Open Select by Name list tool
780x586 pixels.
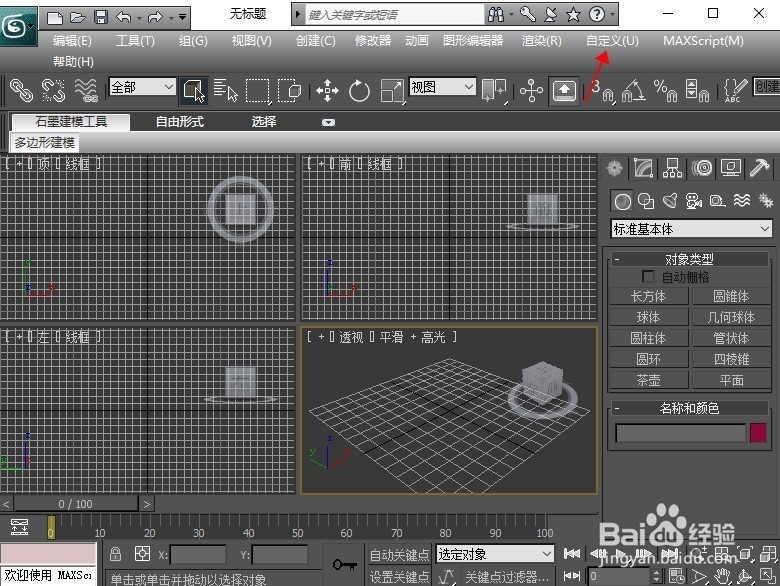225,91
